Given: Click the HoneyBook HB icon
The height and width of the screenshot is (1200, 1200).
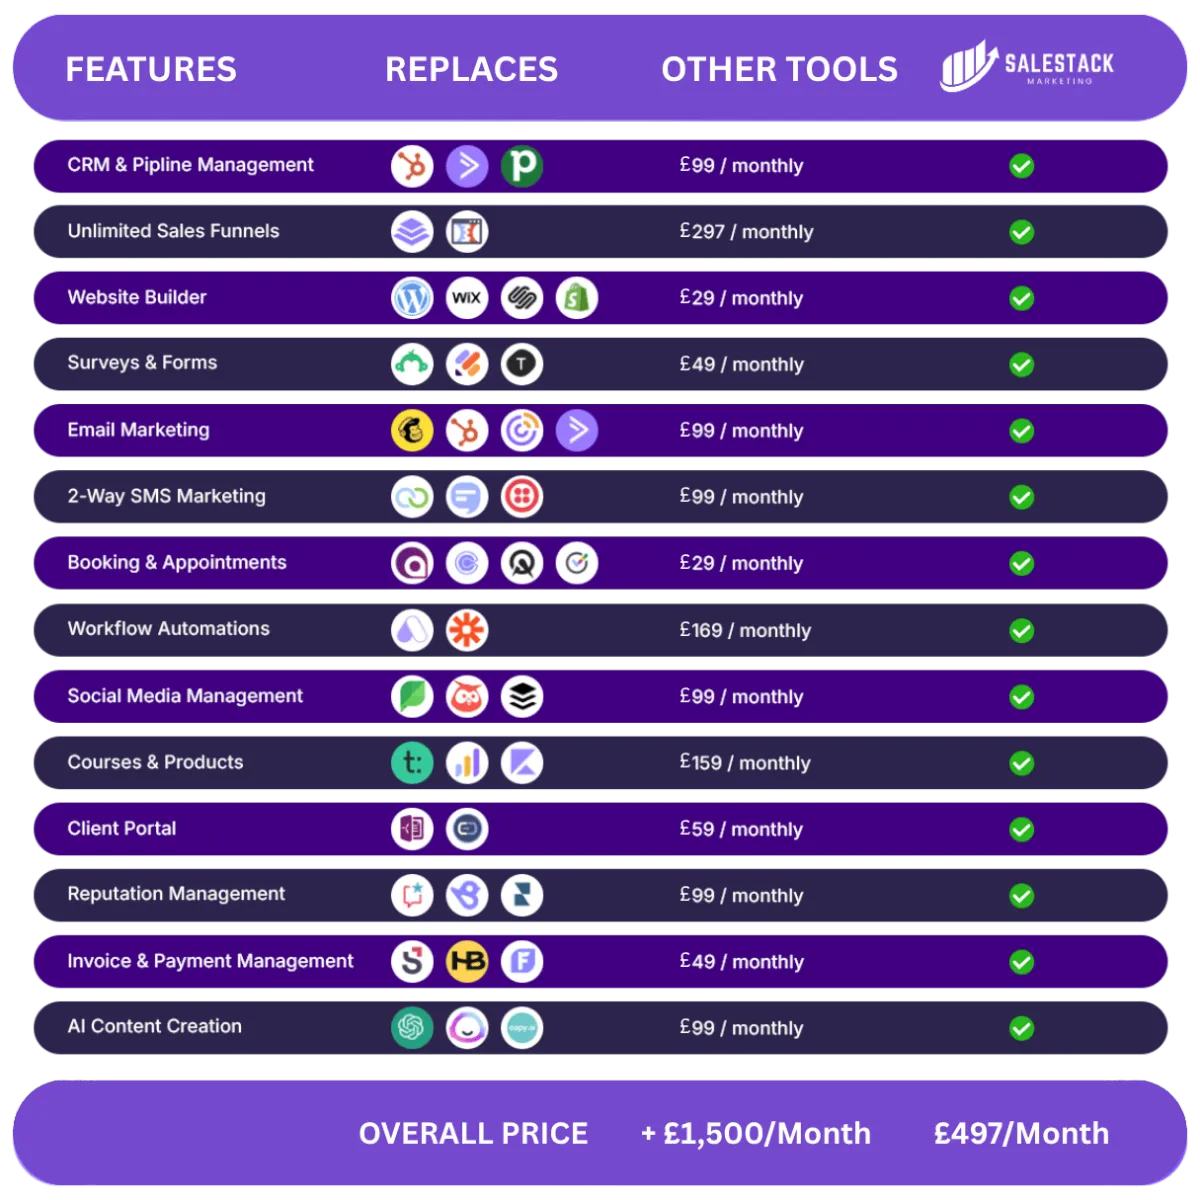Looking at the screenshot, I should [x=467, y=962].
